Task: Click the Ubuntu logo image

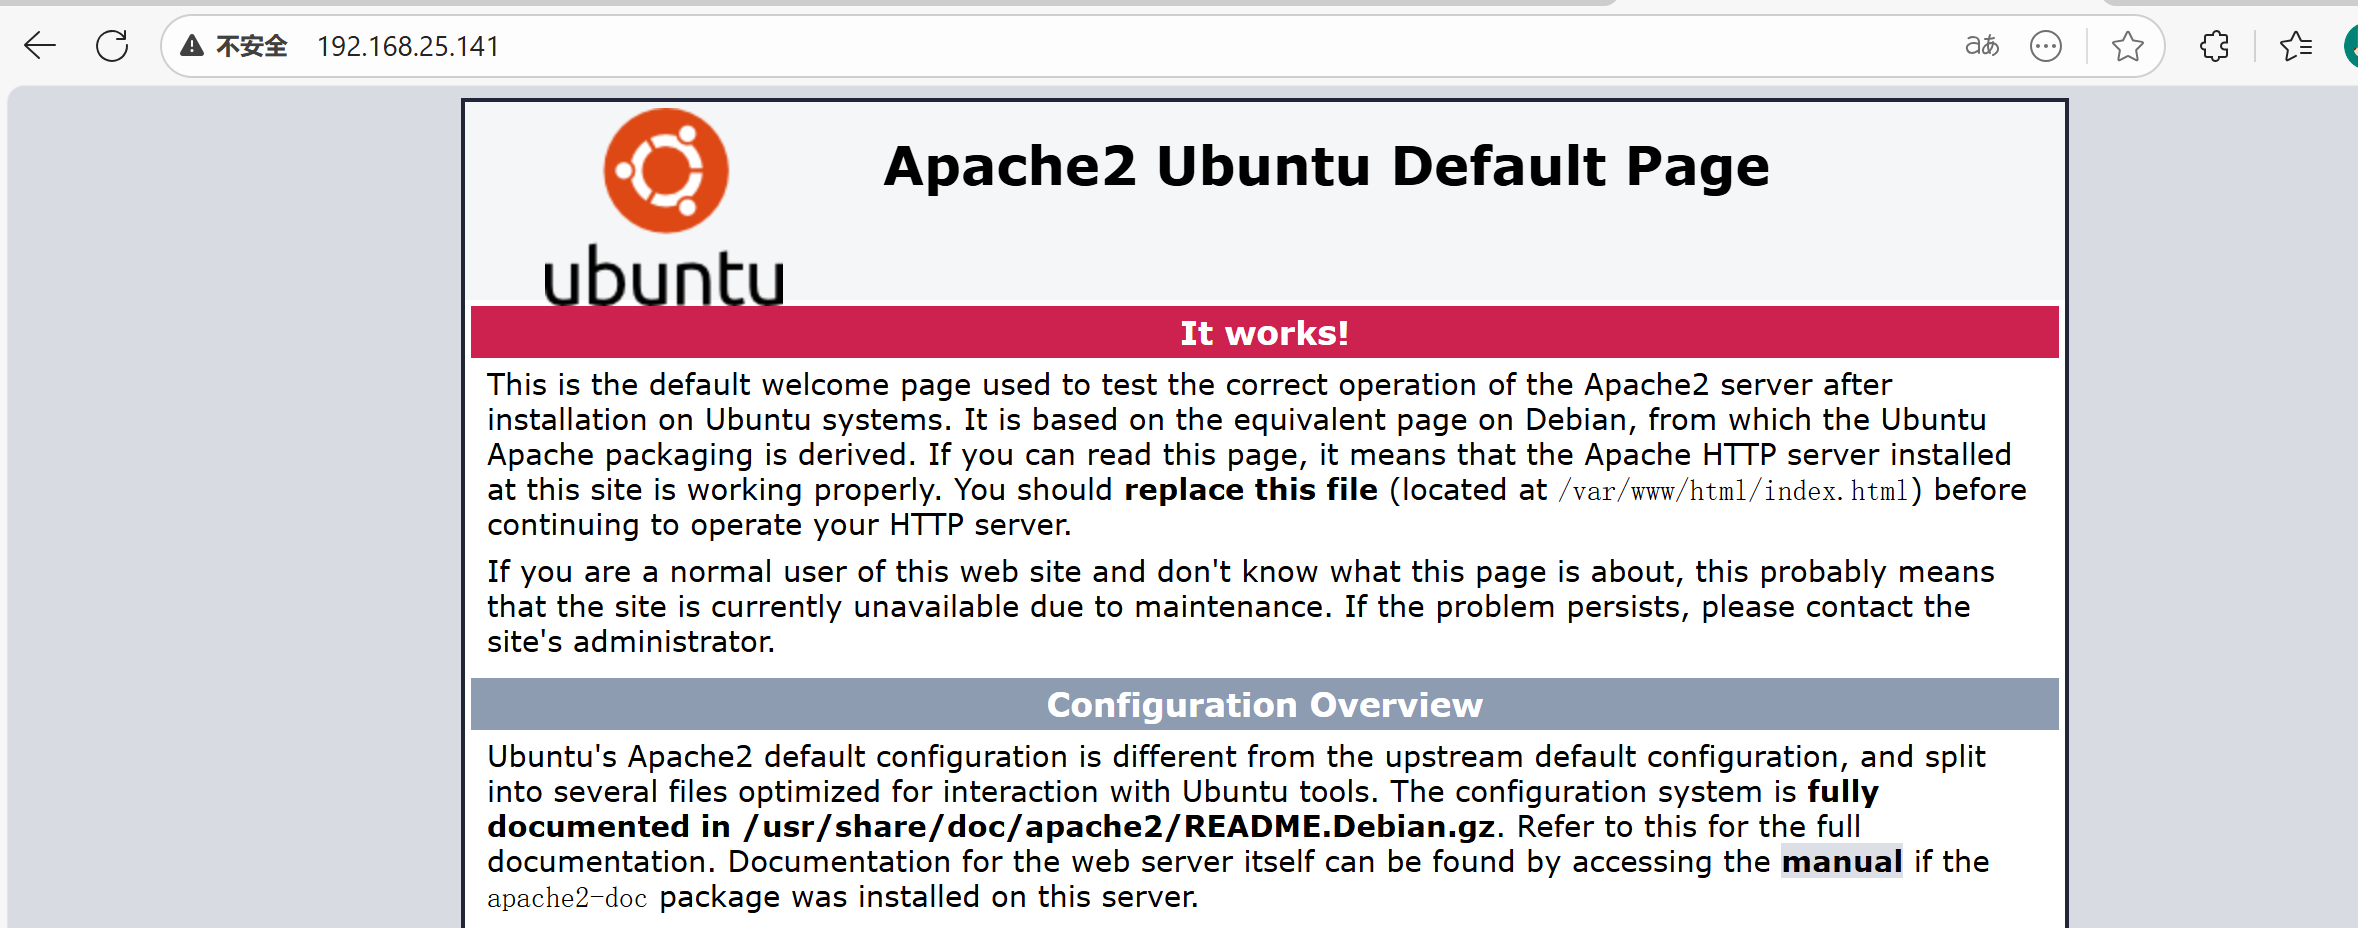Action: point(665,207)
